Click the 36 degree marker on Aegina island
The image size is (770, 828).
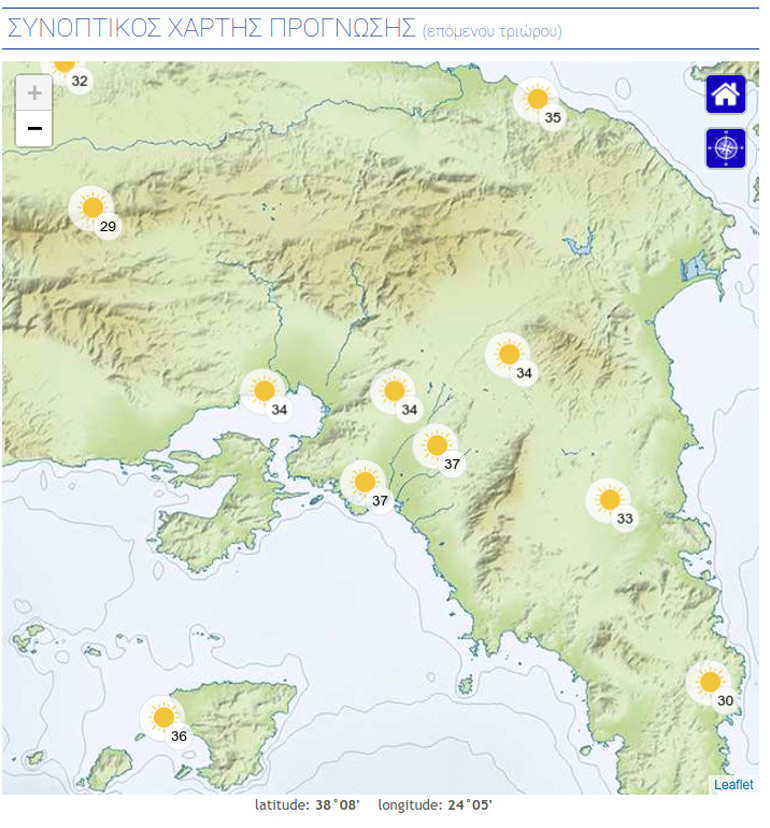[x=163, y=717]
